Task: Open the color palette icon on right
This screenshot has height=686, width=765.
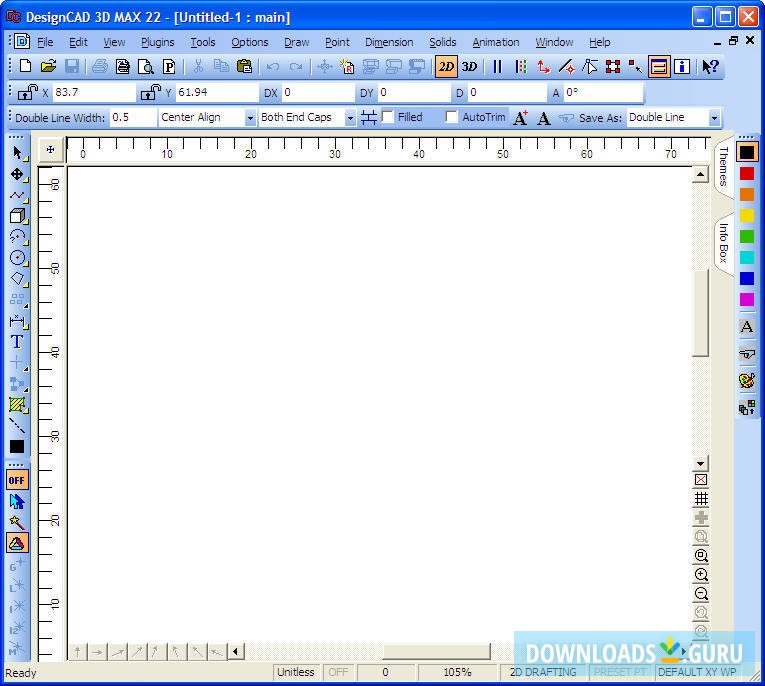Action: coord(747,381)
